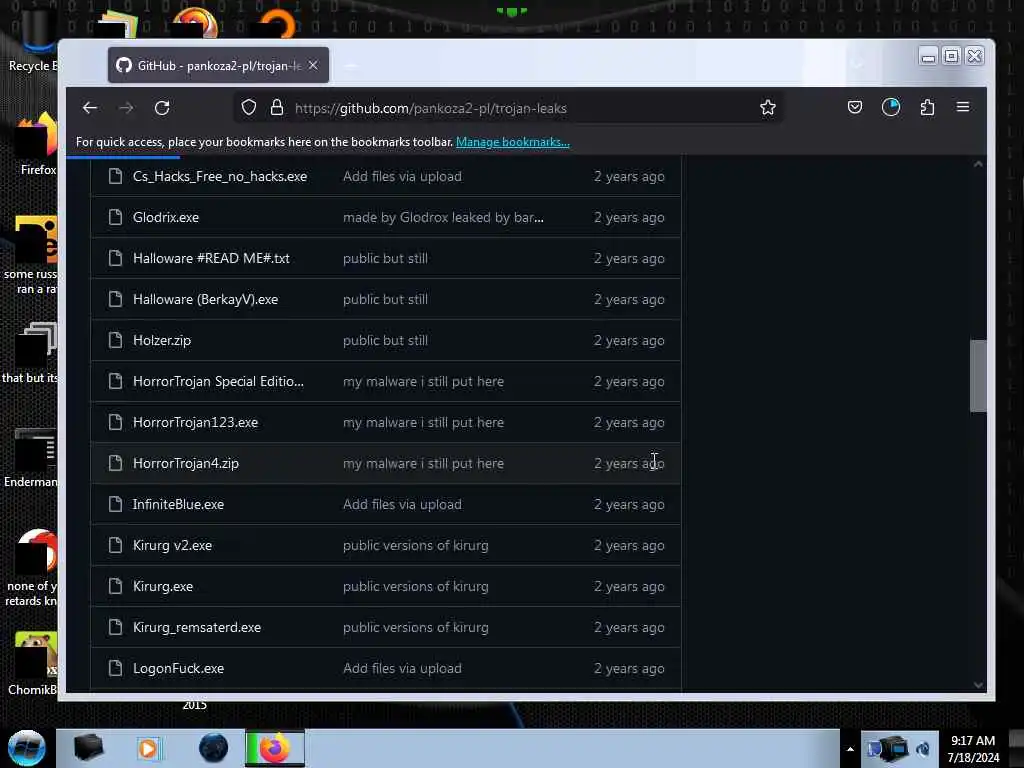This screenshot has width=1024, height=768.
Task: Open the Kirurg.exe file link
Action: 163,586
